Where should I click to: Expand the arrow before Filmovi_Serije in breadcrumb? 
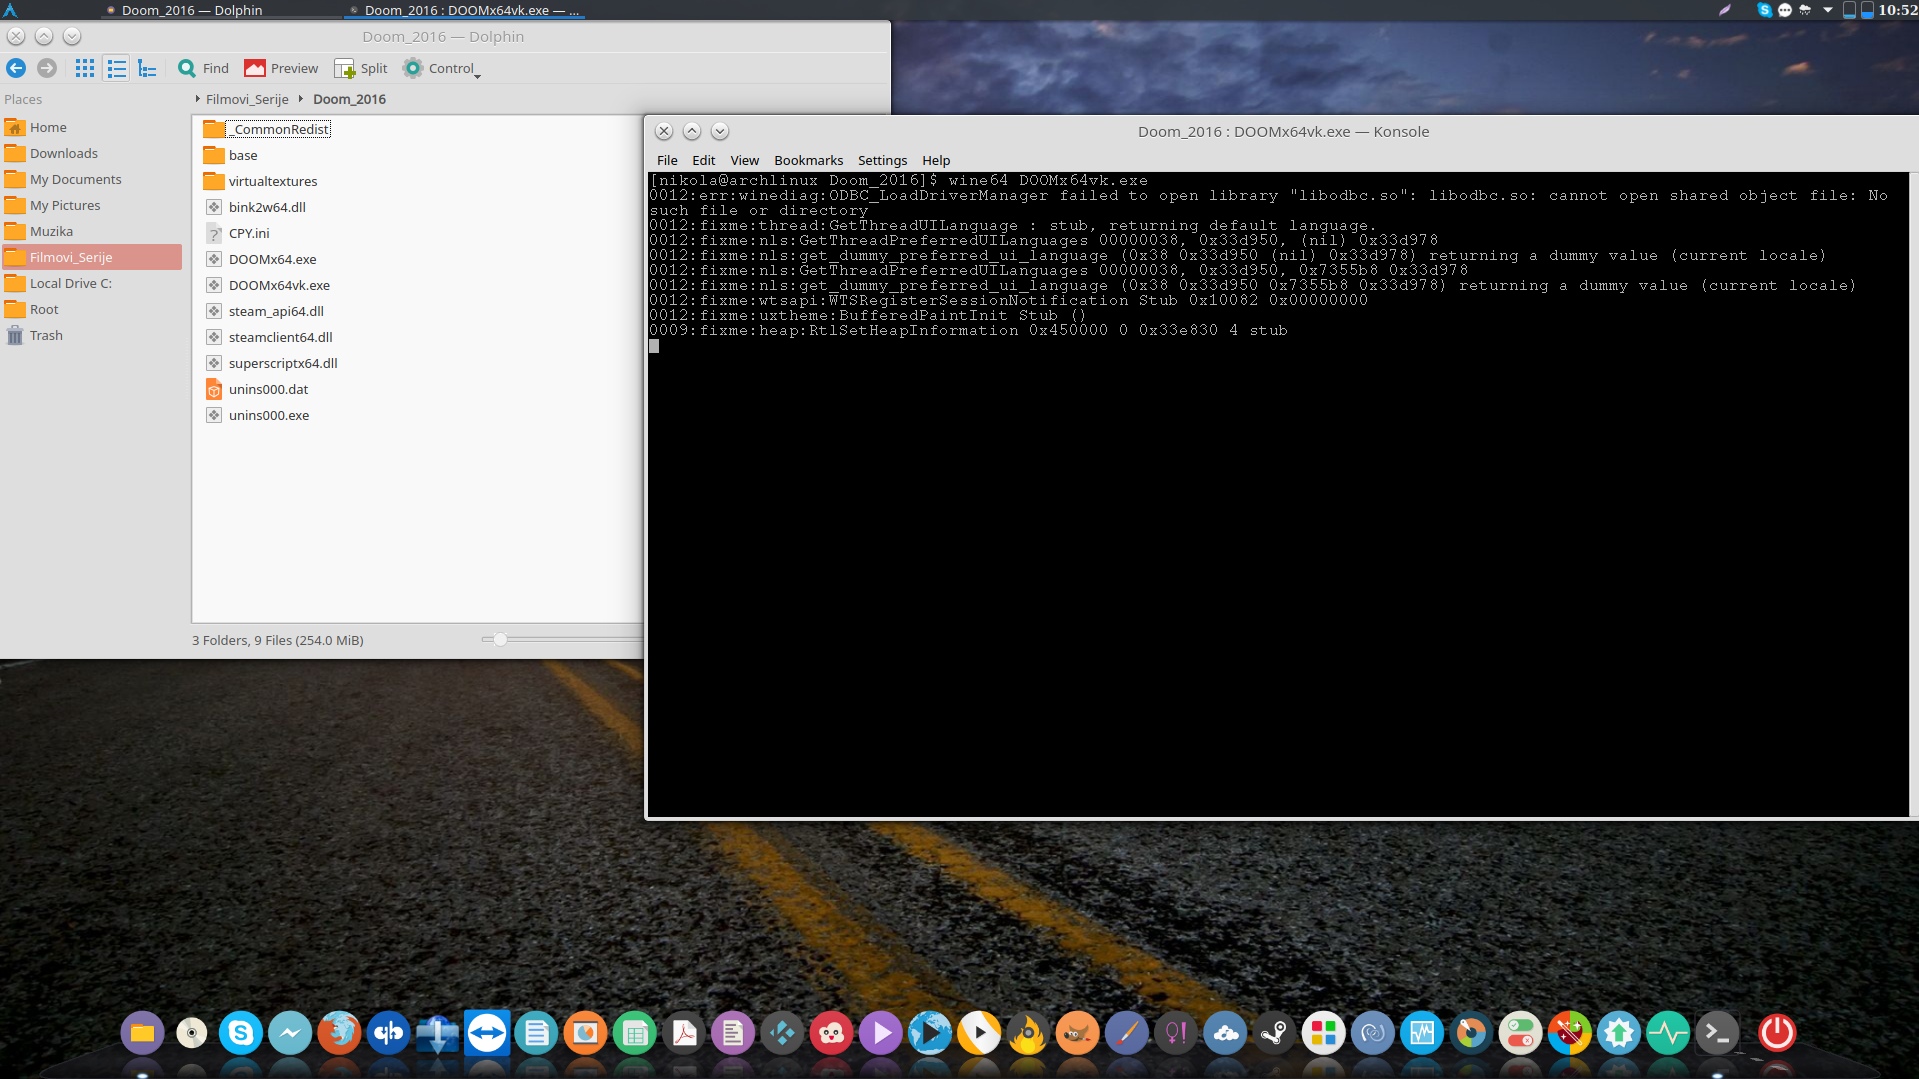tap(198, 99)
